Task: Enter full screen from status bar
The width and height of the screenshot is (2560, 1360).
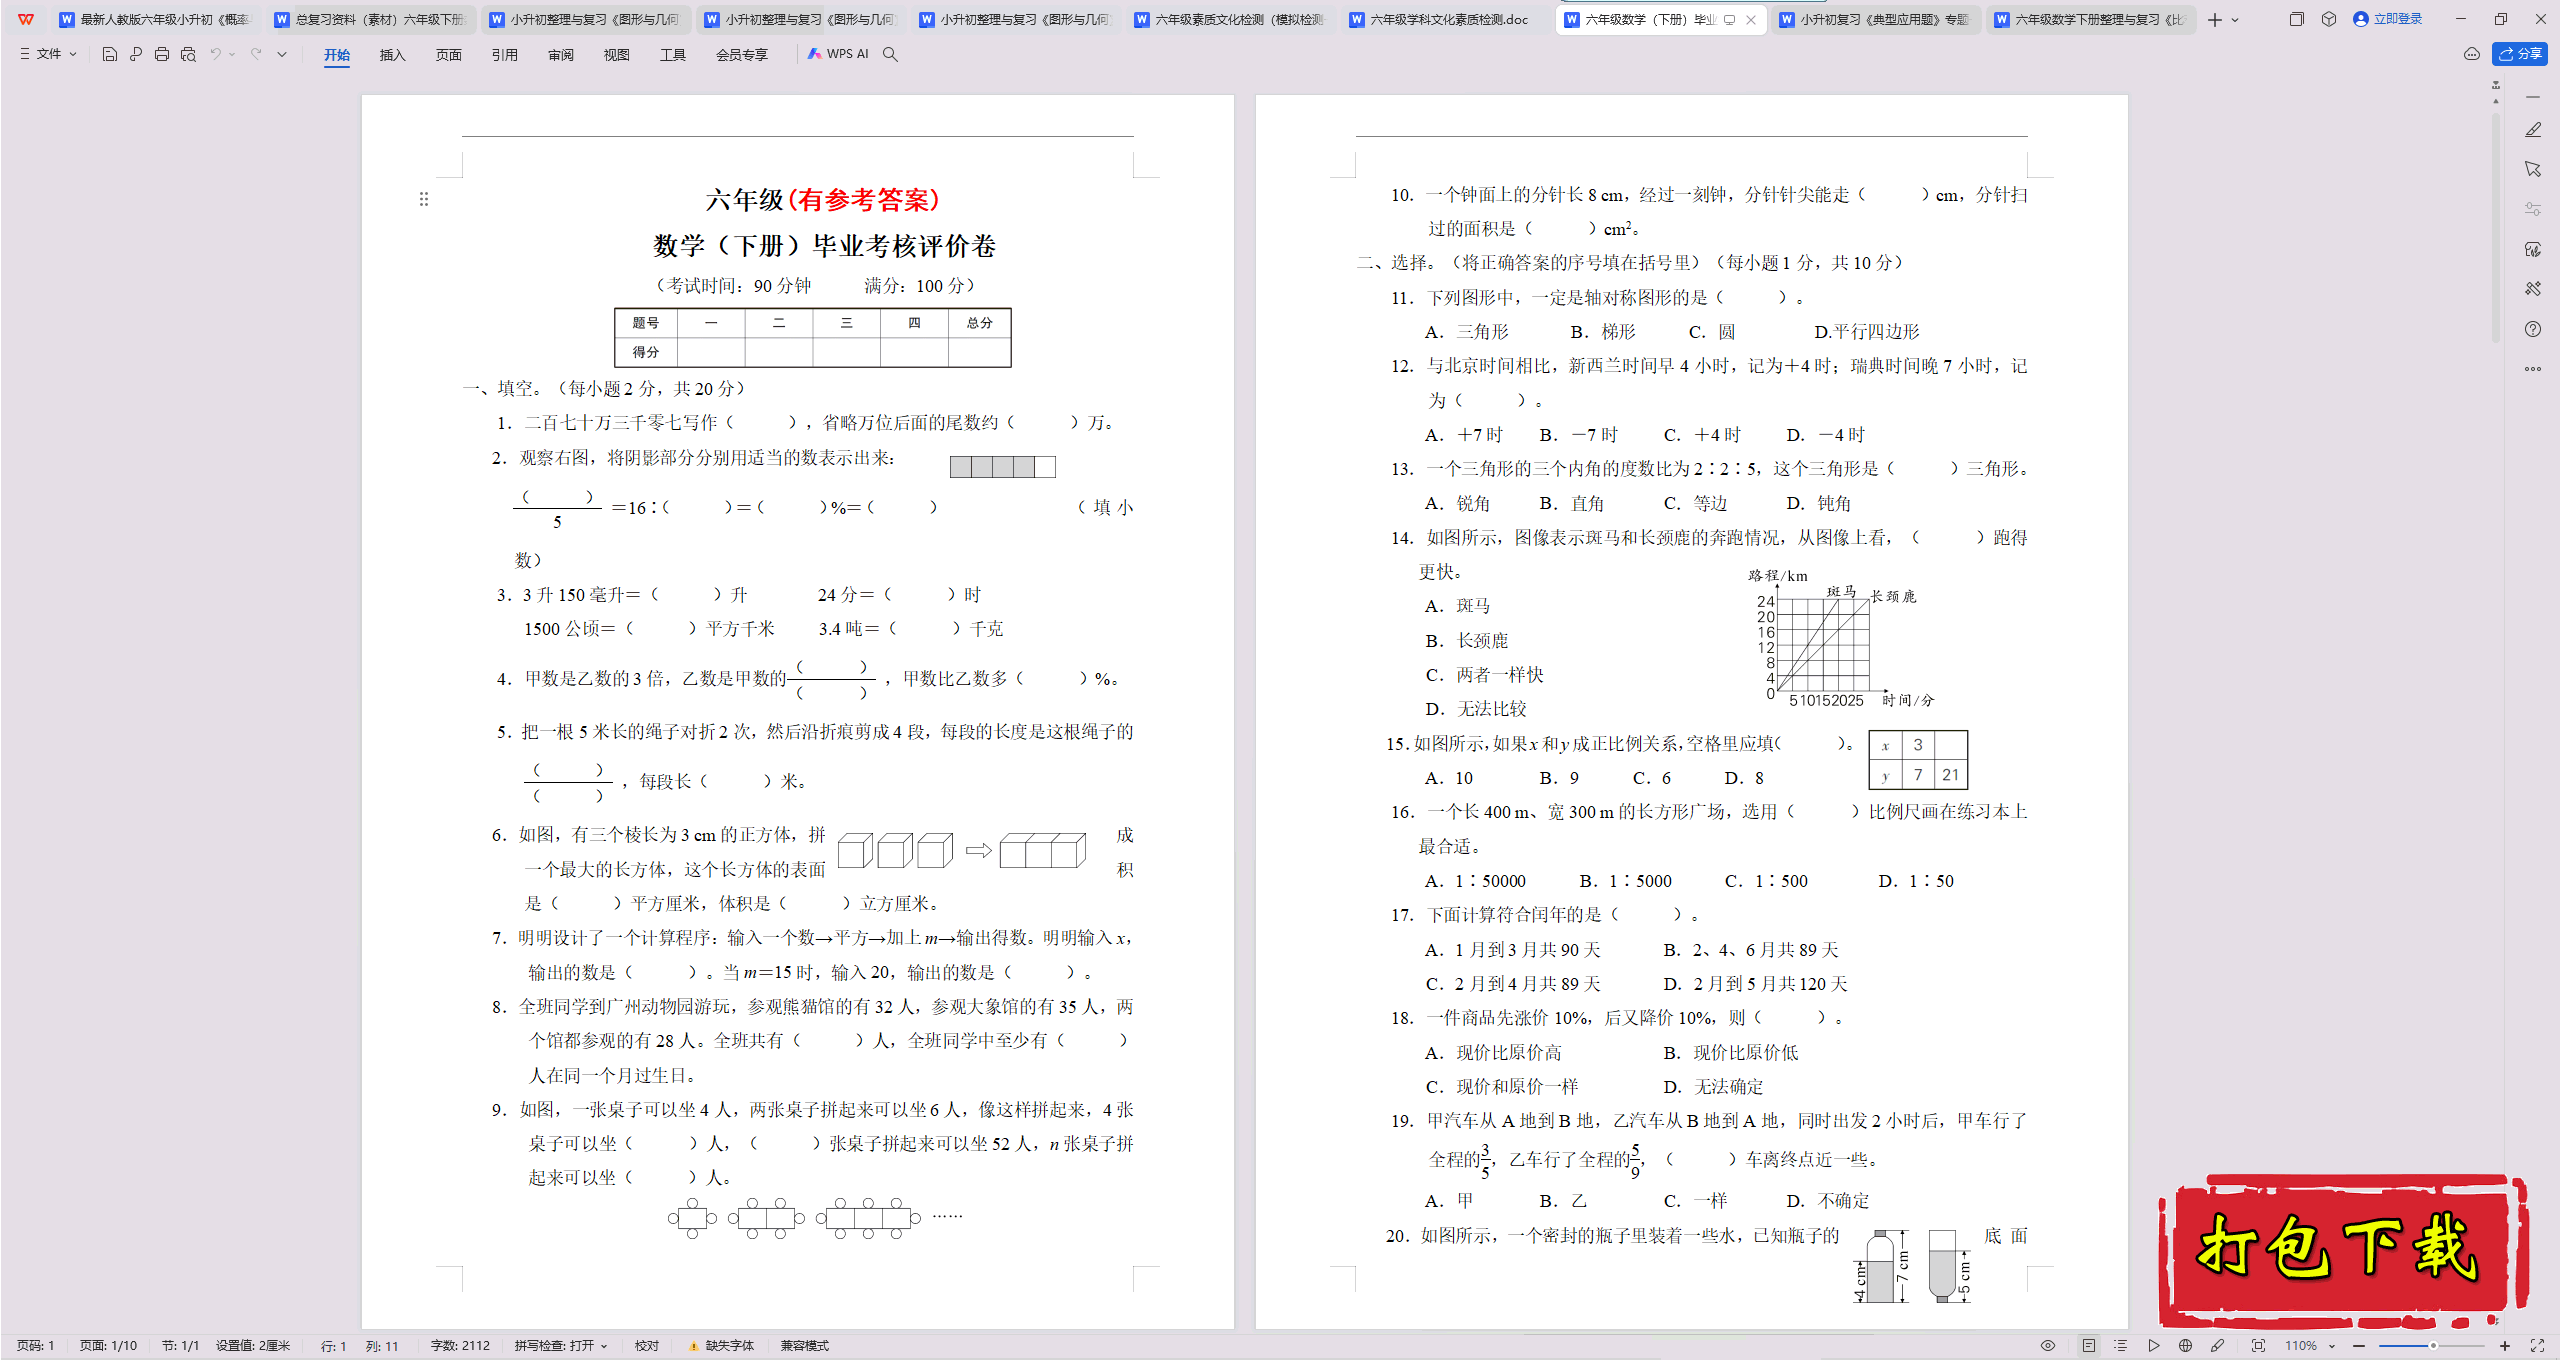Action: pos(2537,1346)
